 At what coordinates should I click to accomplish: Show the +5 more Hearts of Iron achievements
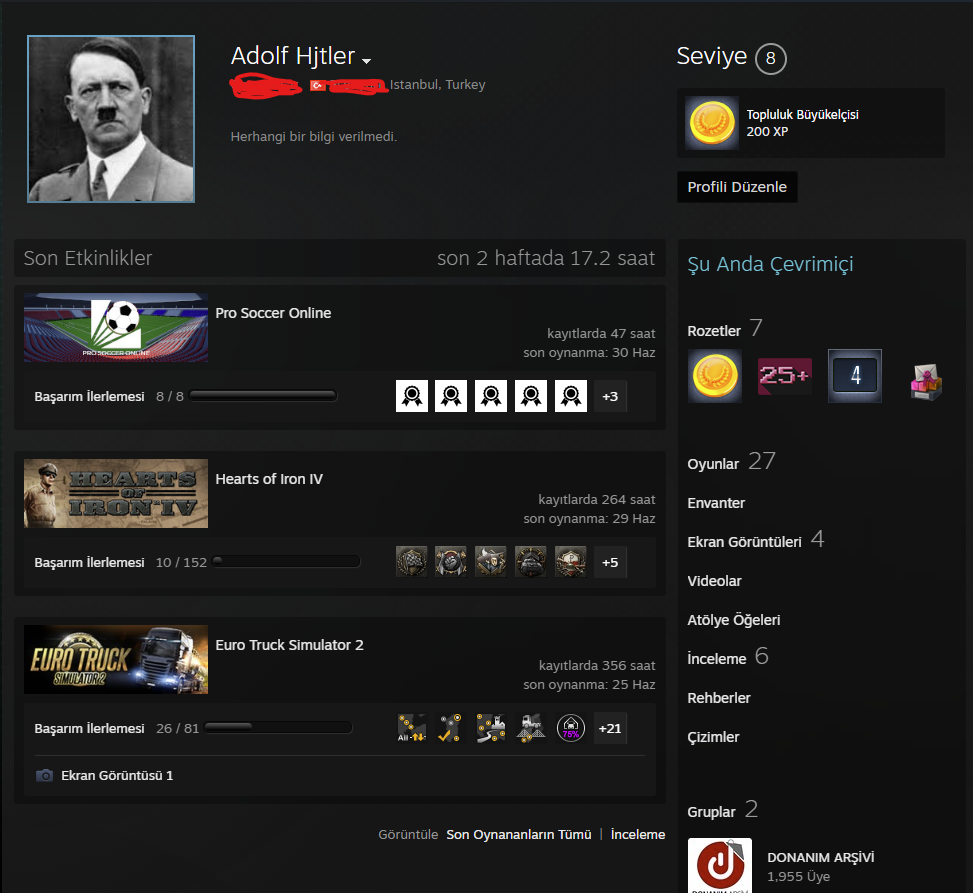(610, 562)
